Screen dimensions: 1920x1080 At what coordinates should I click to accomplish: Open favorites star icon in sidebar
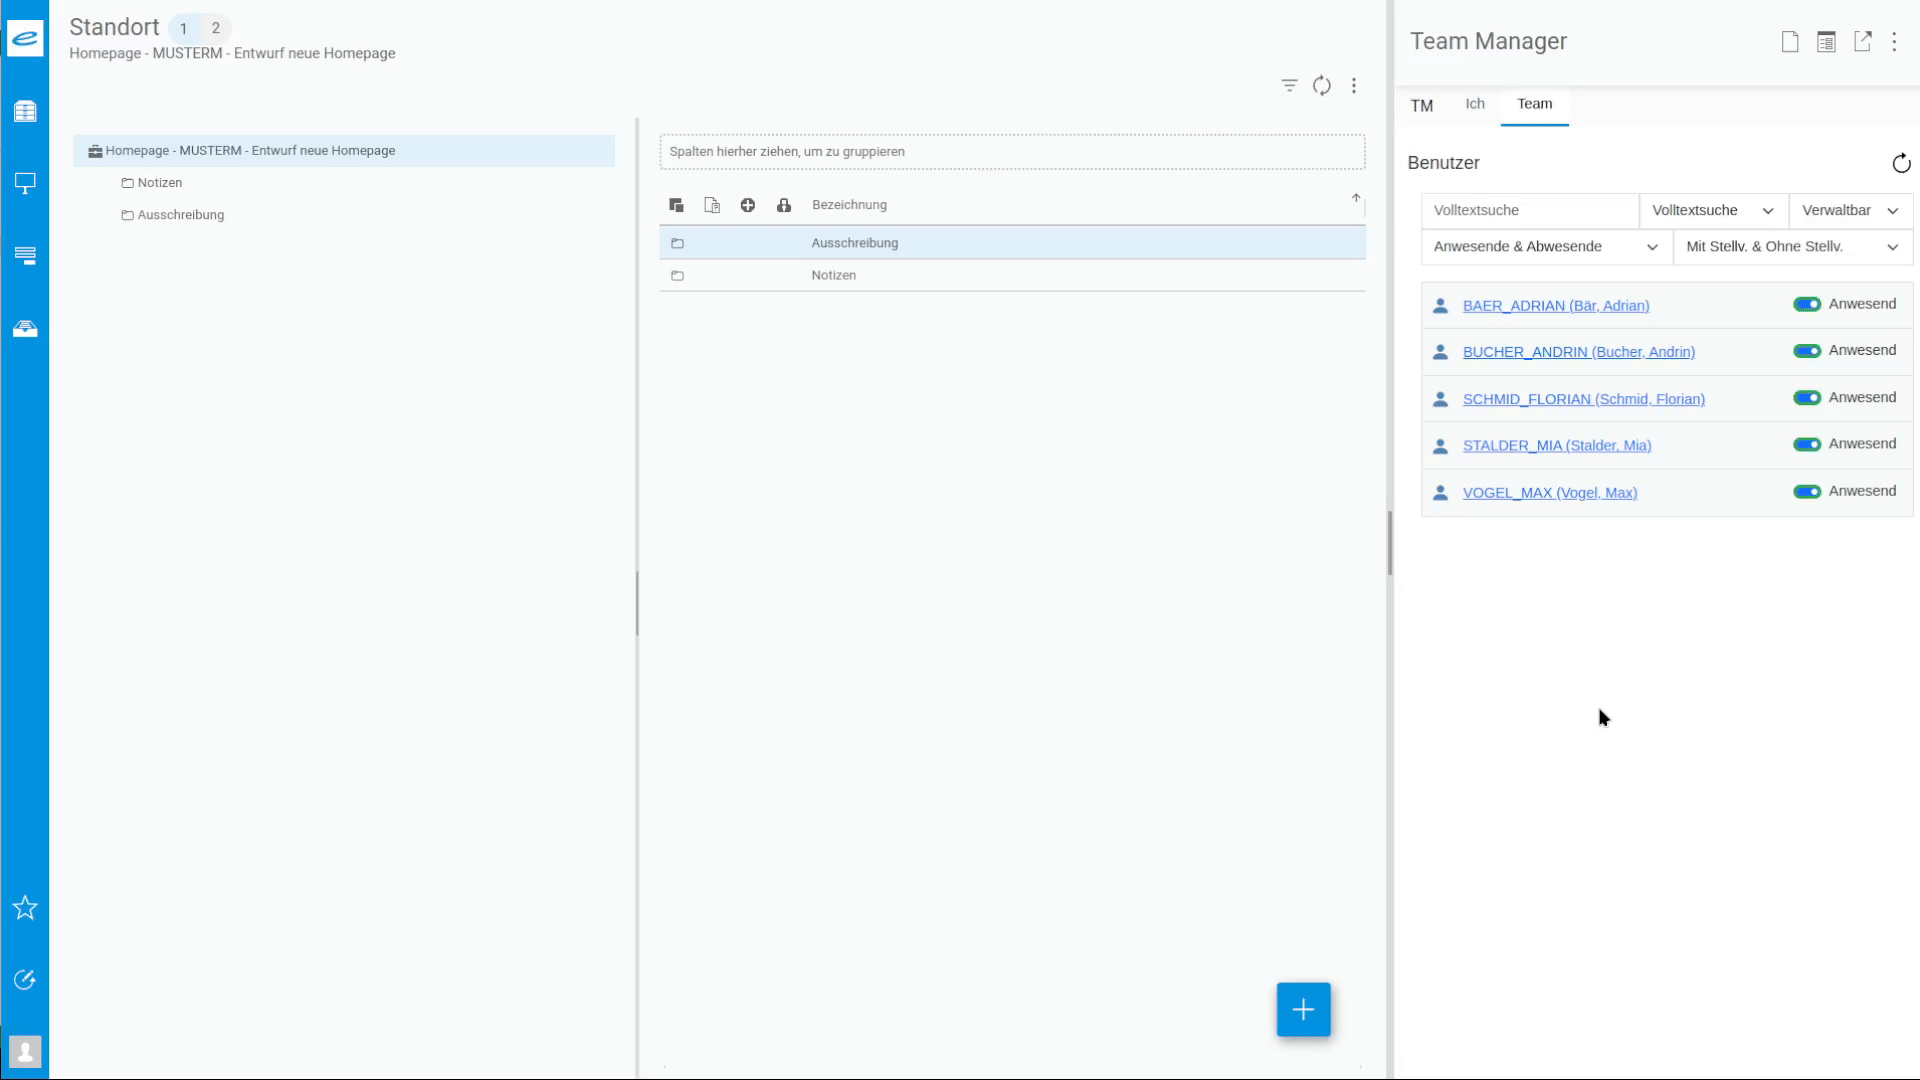coord(25,908)
